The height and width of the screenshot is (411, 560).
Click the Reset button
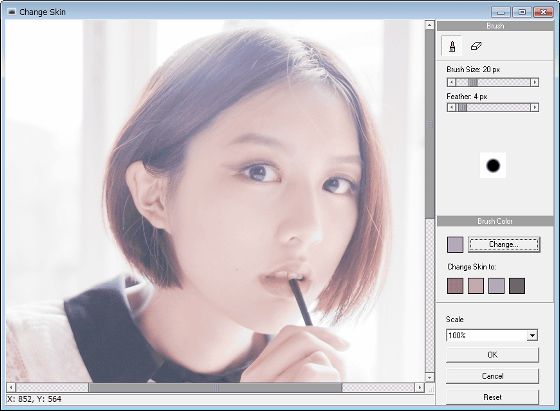tap(492, 397)
